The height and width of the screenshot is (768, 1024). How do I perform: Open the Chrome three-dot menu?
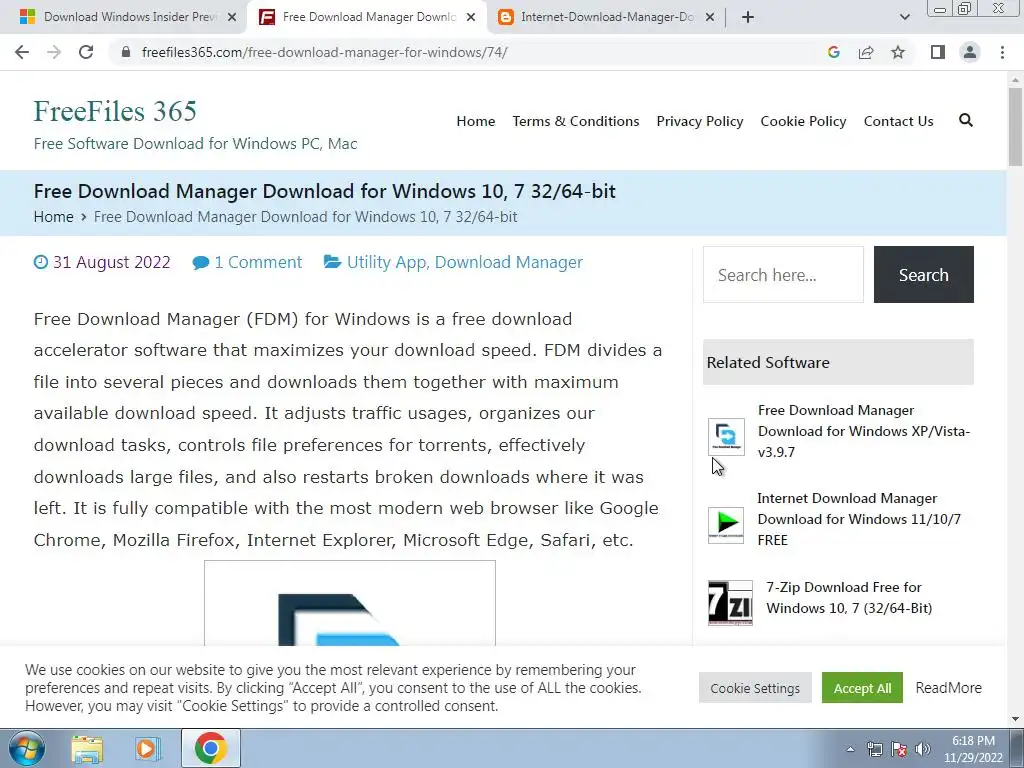(1002, 52)
